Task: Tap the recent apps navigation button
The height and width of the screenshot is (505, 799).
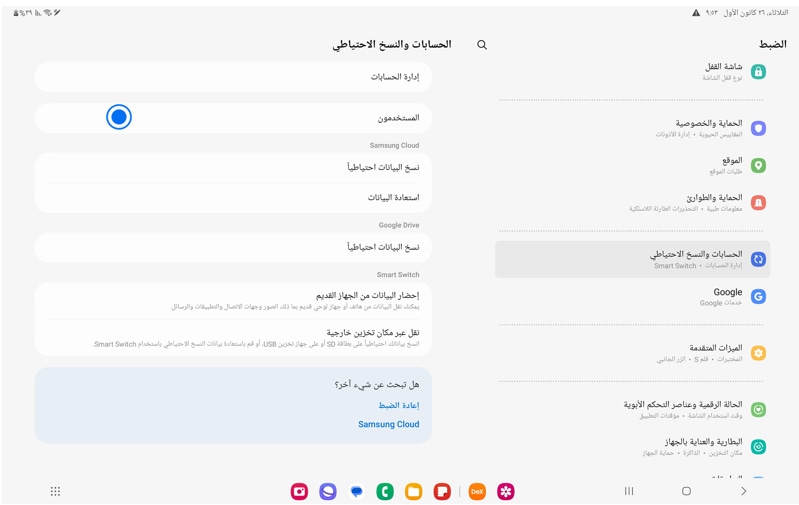Action: (629, 491)
